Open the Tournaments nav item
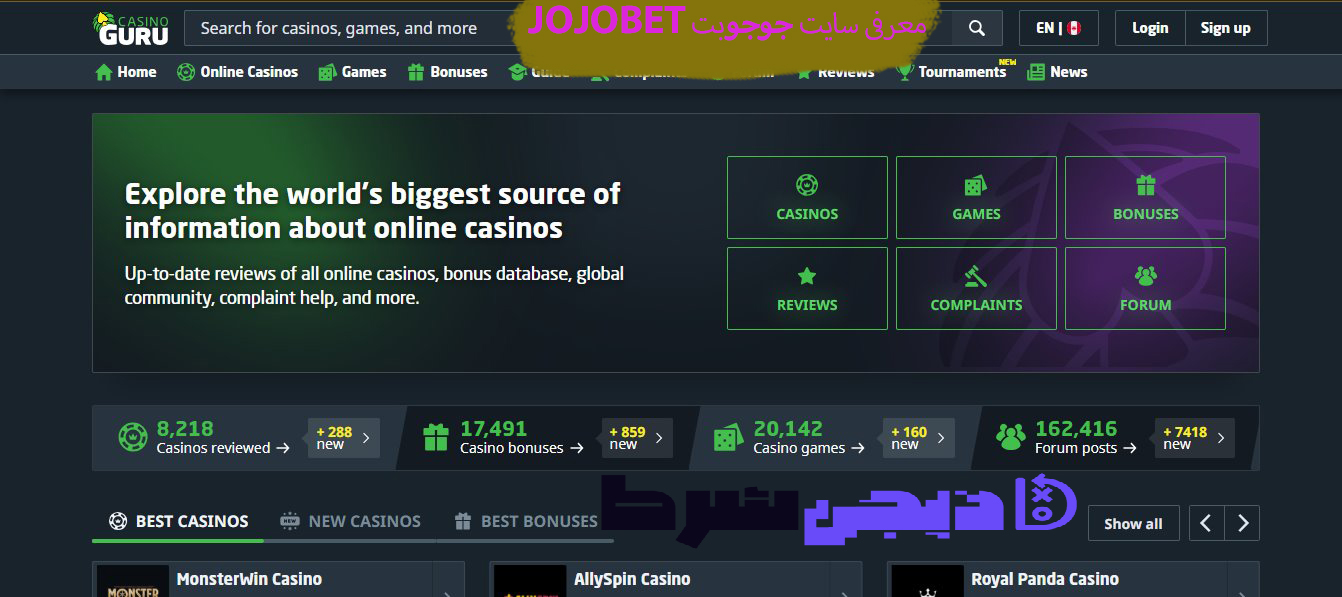 click(x=952, y=72)
